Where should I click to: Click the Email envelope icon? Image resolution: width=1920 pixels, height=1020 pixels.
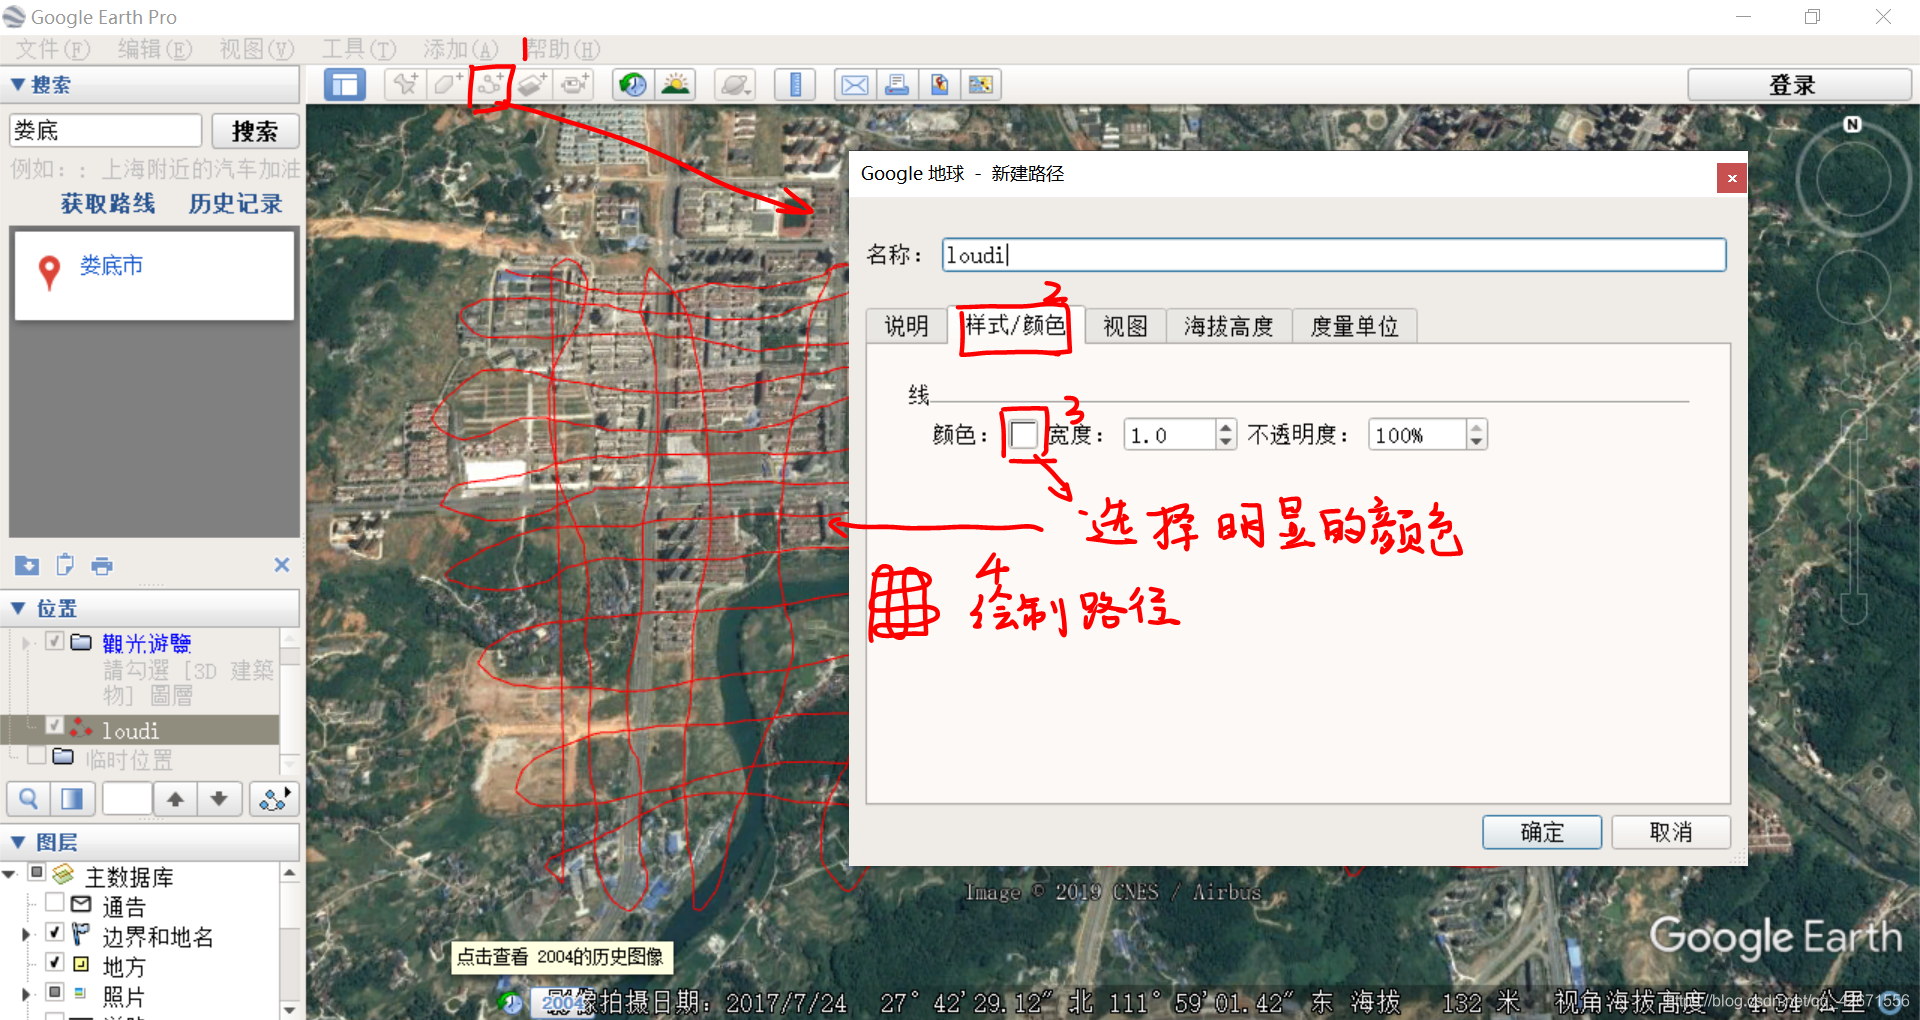pos(855,85)
